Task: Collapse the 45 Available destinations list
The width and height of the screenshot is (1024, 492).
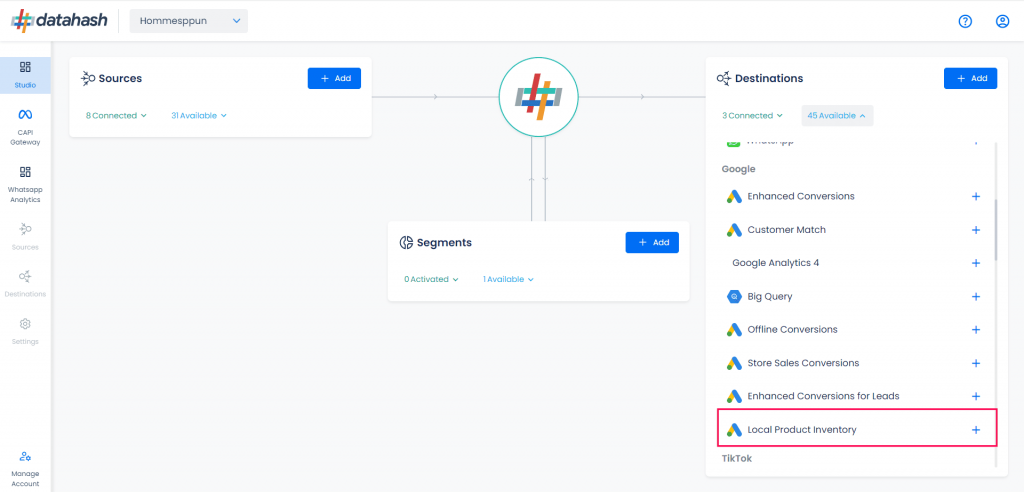Action: tap(837, 116)
